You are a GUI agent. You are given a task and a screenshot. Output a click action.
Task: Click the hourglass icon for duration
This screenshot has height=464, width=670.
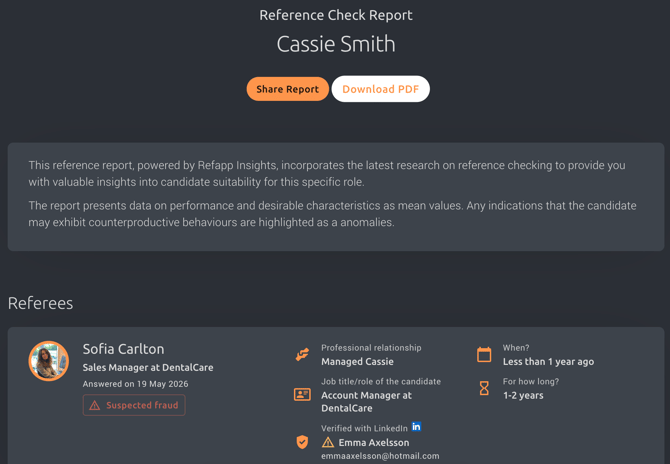[x=484, y=388]
